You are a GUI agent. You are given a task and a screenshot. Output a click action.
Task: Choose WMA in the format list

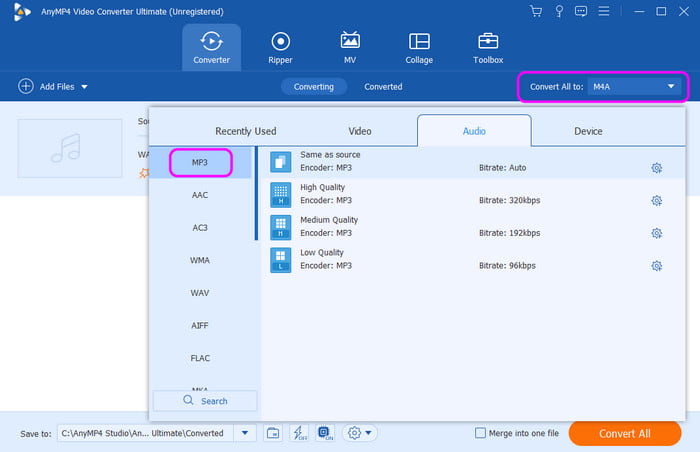(x=200, y=260)
